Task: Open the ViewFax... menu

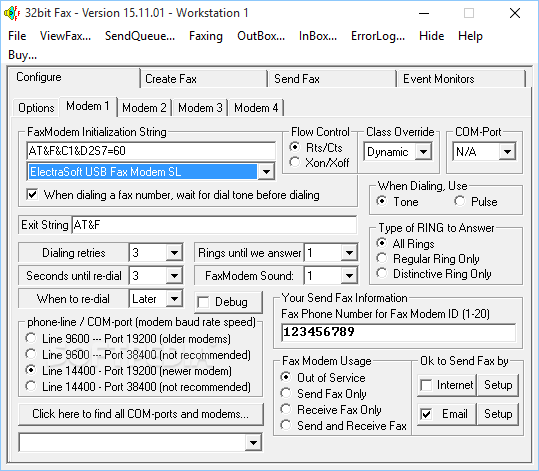Action: (65, 36)
